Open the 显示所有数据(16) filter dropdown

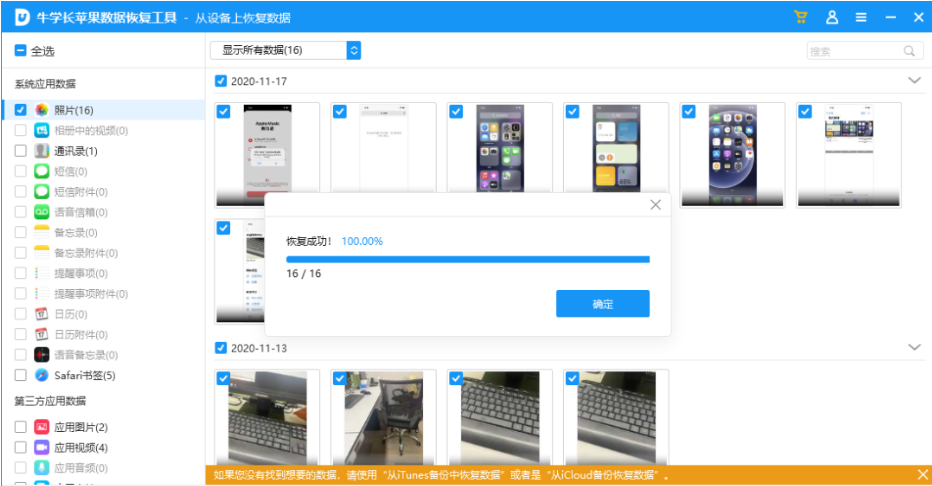point(285,51)
